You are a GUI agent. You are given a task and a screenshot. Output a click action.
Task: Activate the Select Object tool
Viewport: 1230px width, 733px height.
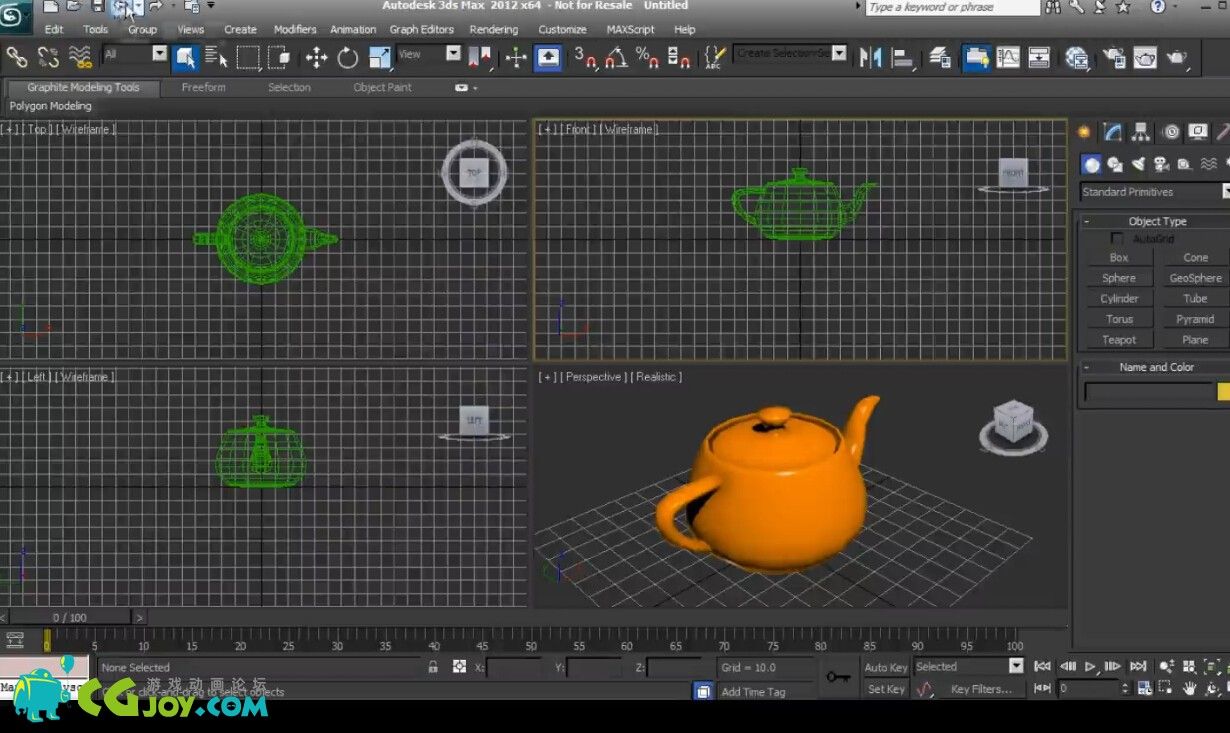[x=186, y=57]
